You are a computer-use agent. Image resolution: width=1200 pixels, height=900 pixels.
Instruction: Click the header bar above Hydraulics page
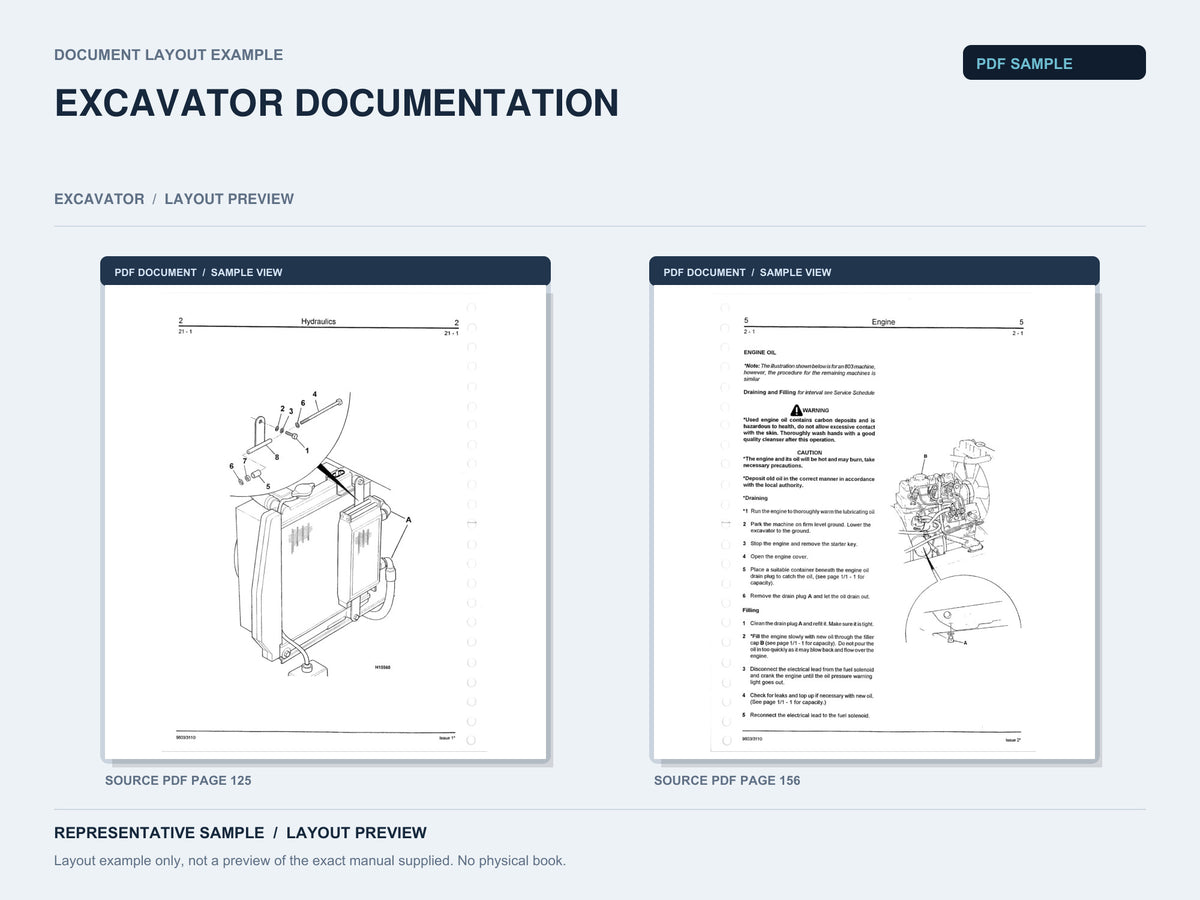coord(325,271)
